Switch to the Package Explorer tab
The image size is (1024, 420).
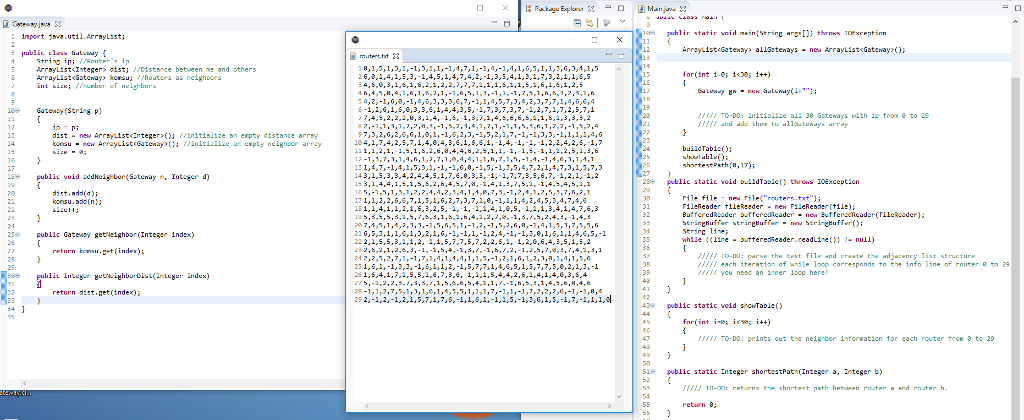[561, 8]
